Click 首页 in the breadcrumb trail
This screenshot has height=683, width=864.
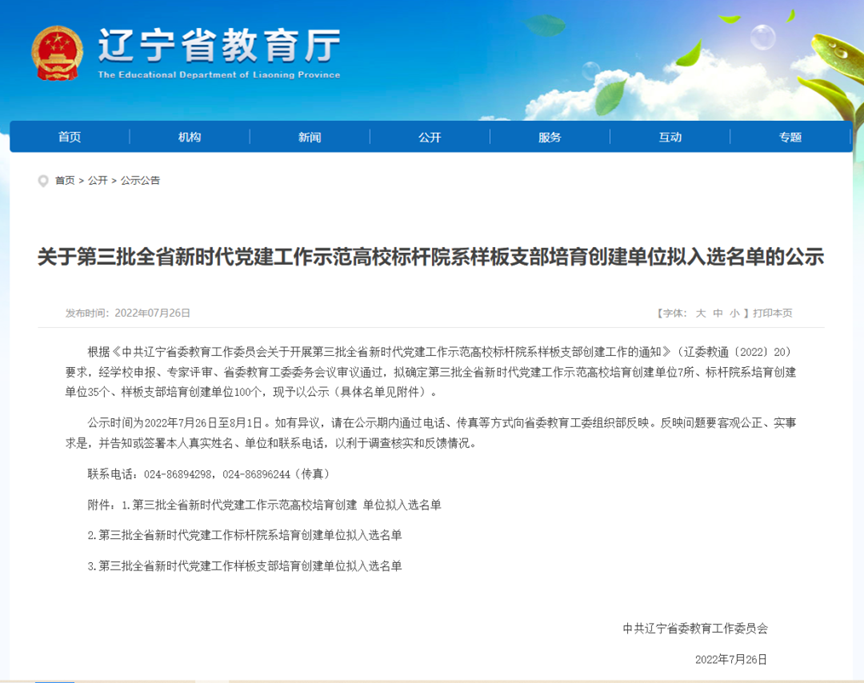pyautogui.click(x=65, y=181)
